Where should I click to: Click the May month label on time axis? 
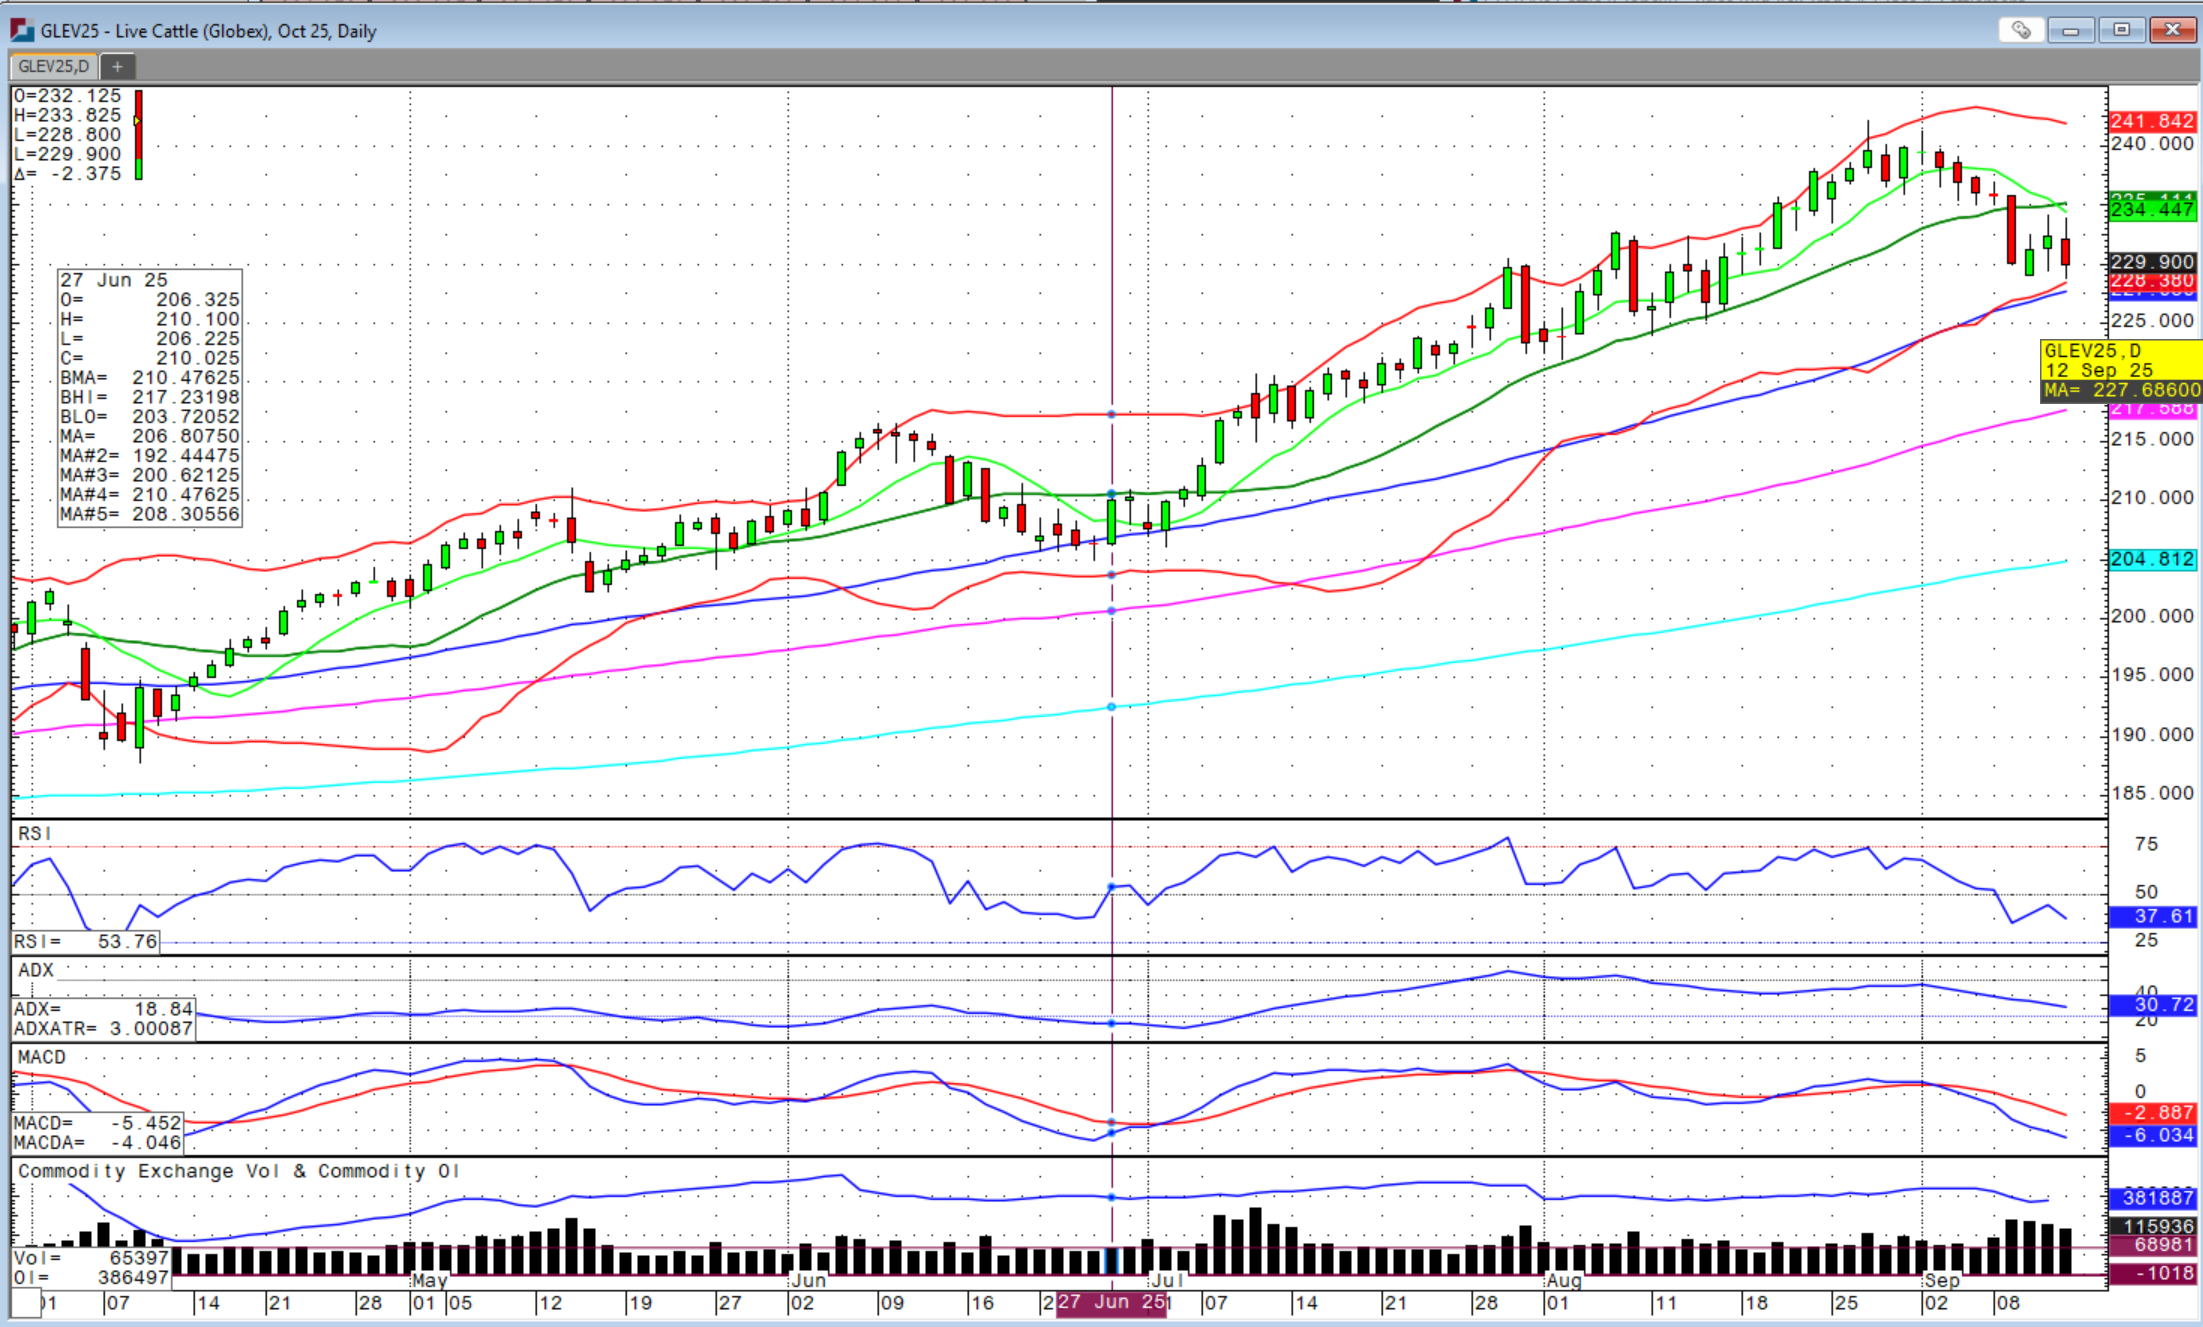coord(430,1280)
